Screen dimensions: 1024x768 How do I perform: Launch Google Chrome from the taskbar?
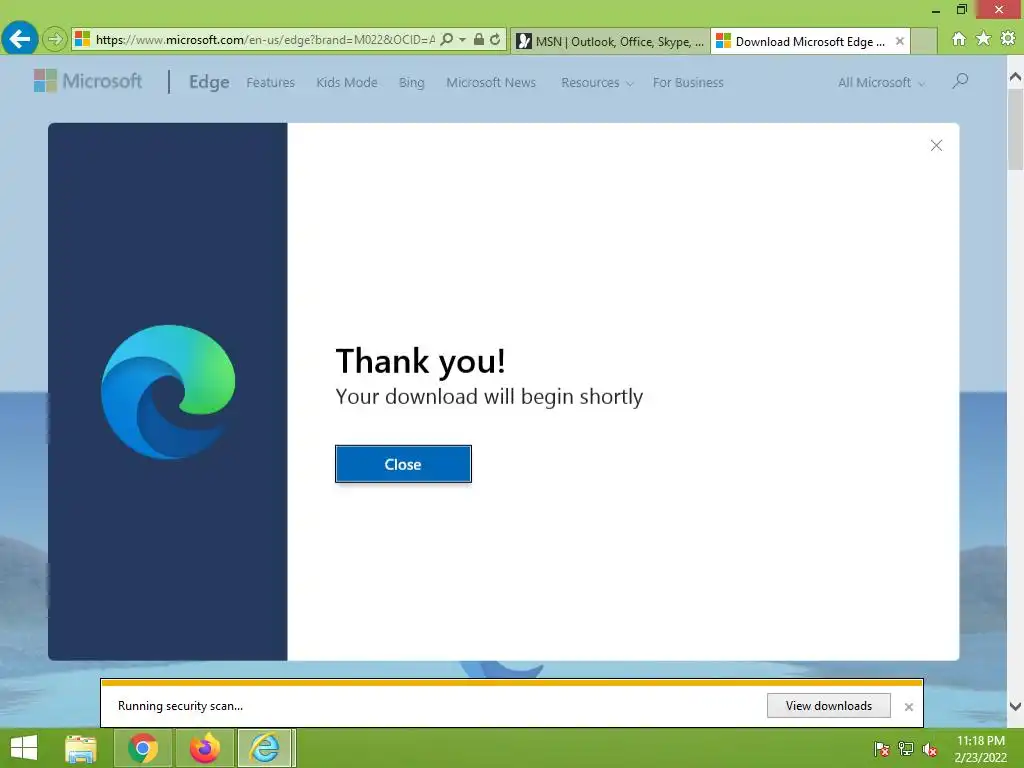[x=143, y=748]
